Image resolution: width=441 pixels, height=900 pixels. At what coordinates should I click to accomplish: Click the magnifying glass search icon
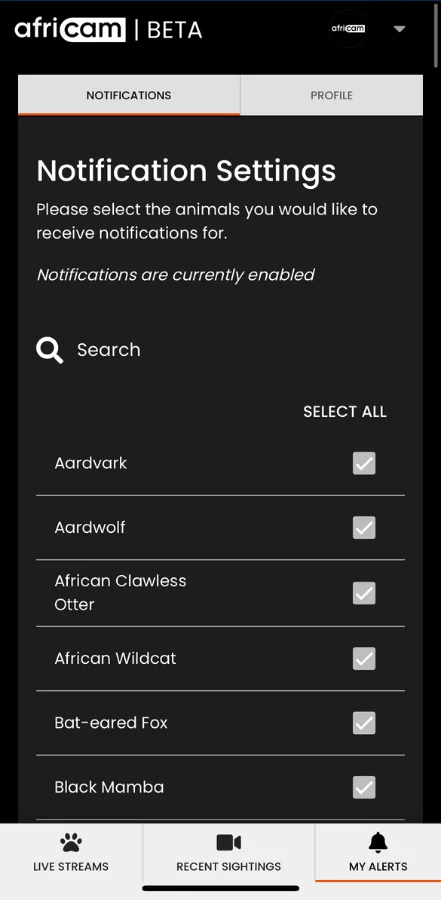[49, 350]
